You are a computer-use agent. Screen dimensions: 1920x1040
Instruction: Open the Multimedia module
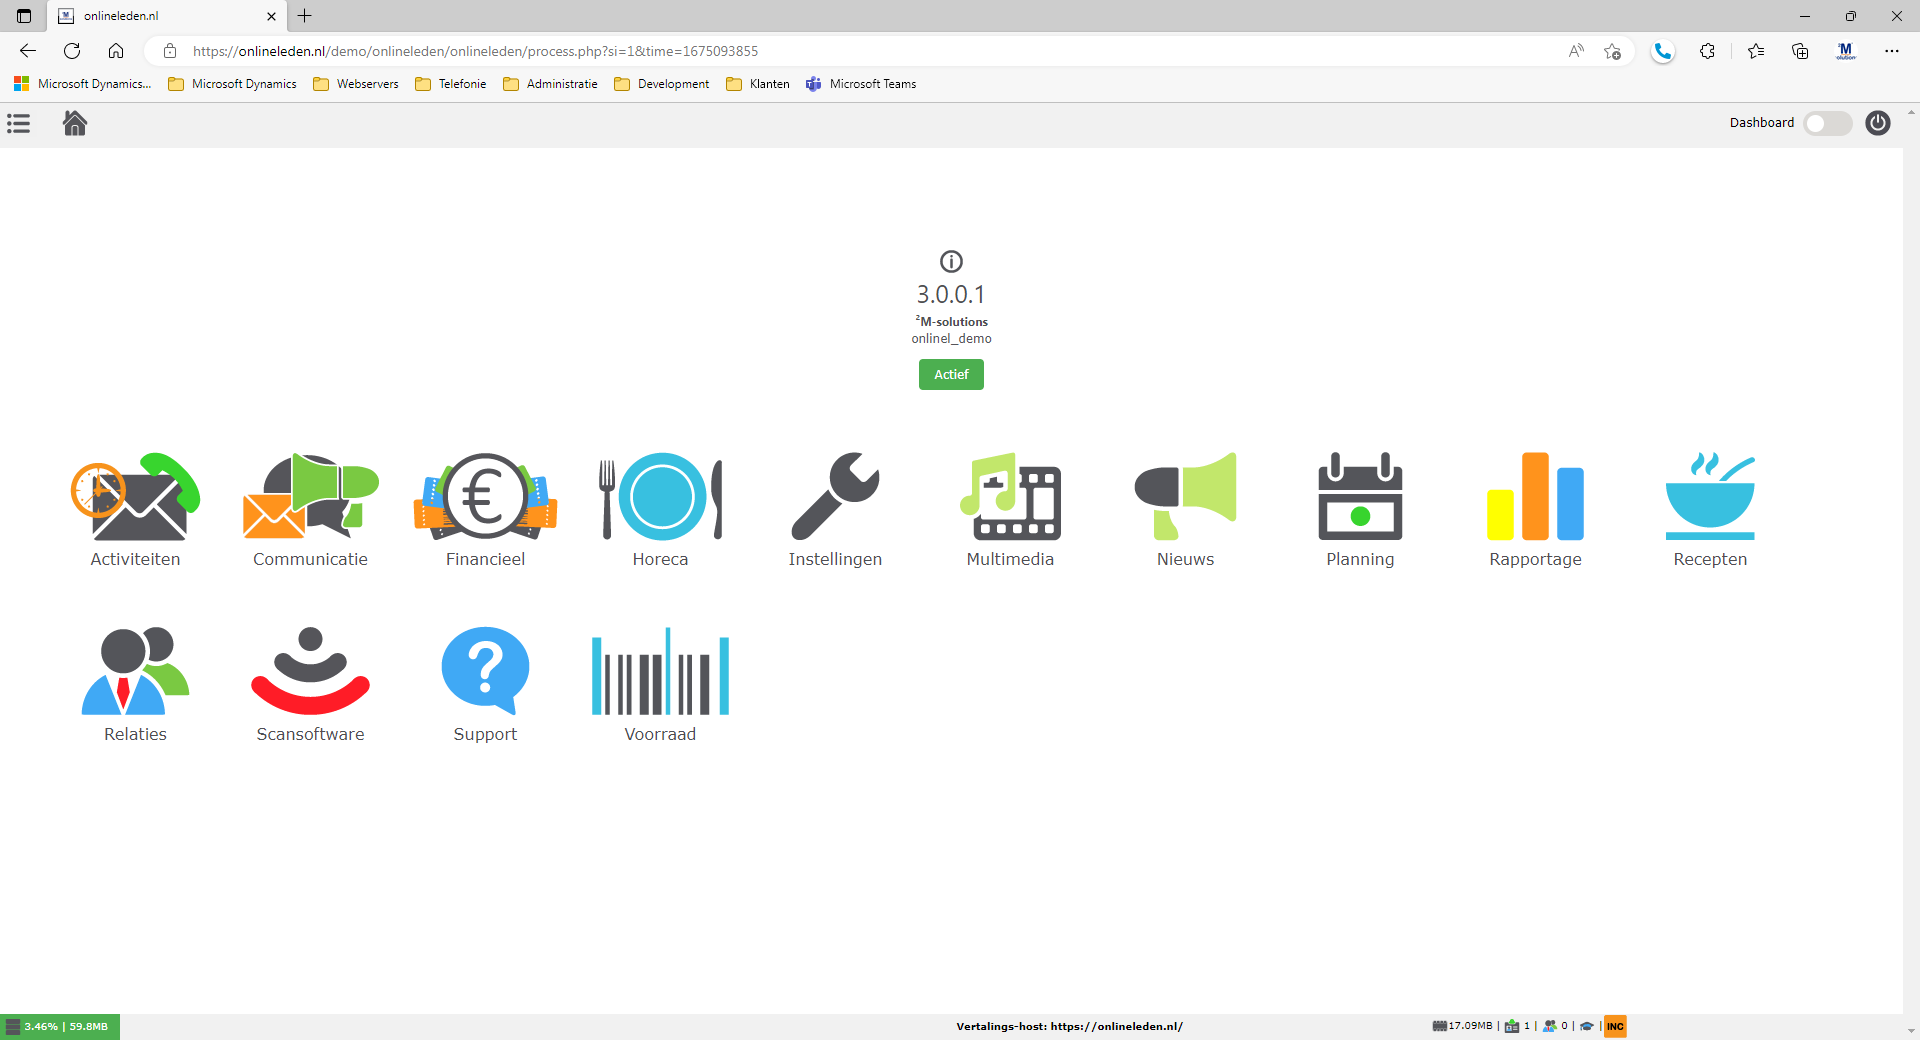1010,497
